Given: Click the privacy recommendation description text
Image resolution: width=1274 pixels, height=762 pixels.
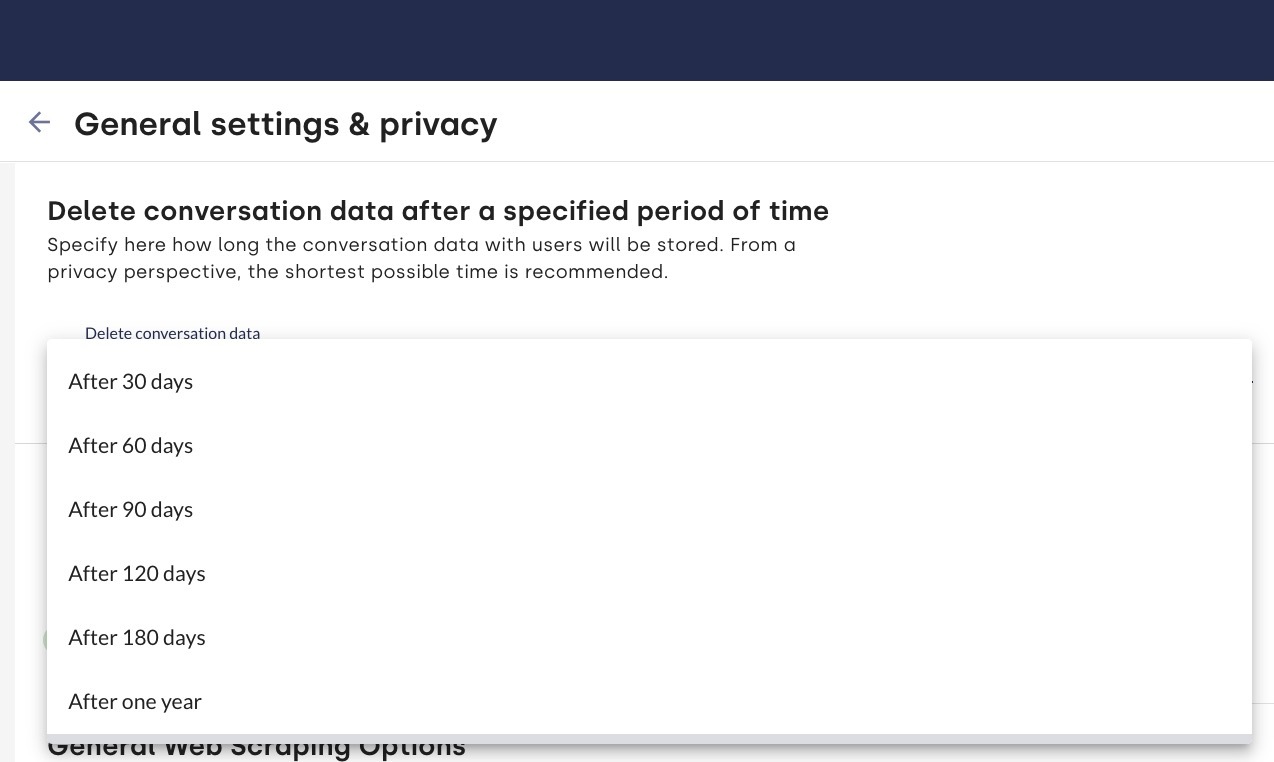Looking at the screenshot, I should 421,258.
